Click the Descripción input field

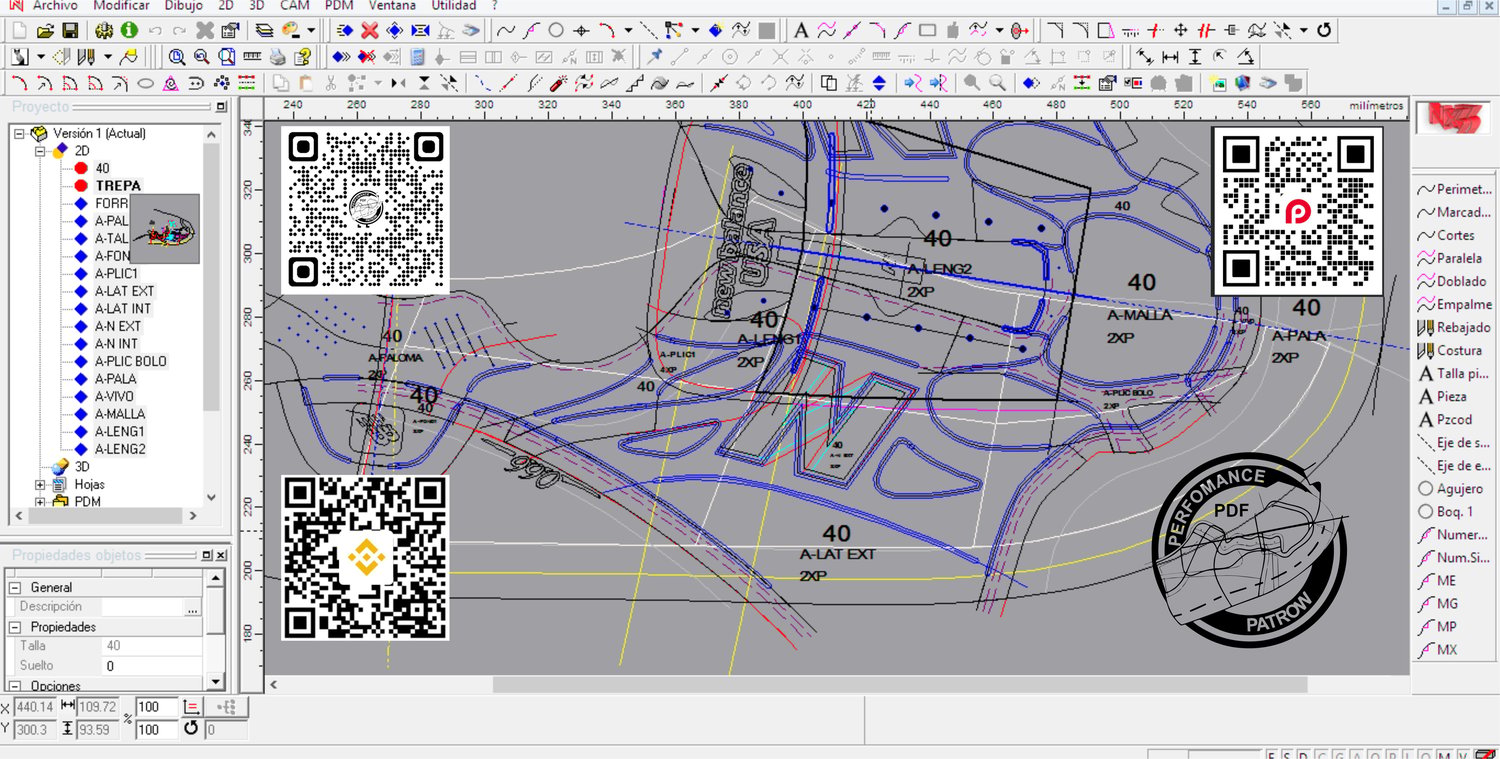point(143,607)
